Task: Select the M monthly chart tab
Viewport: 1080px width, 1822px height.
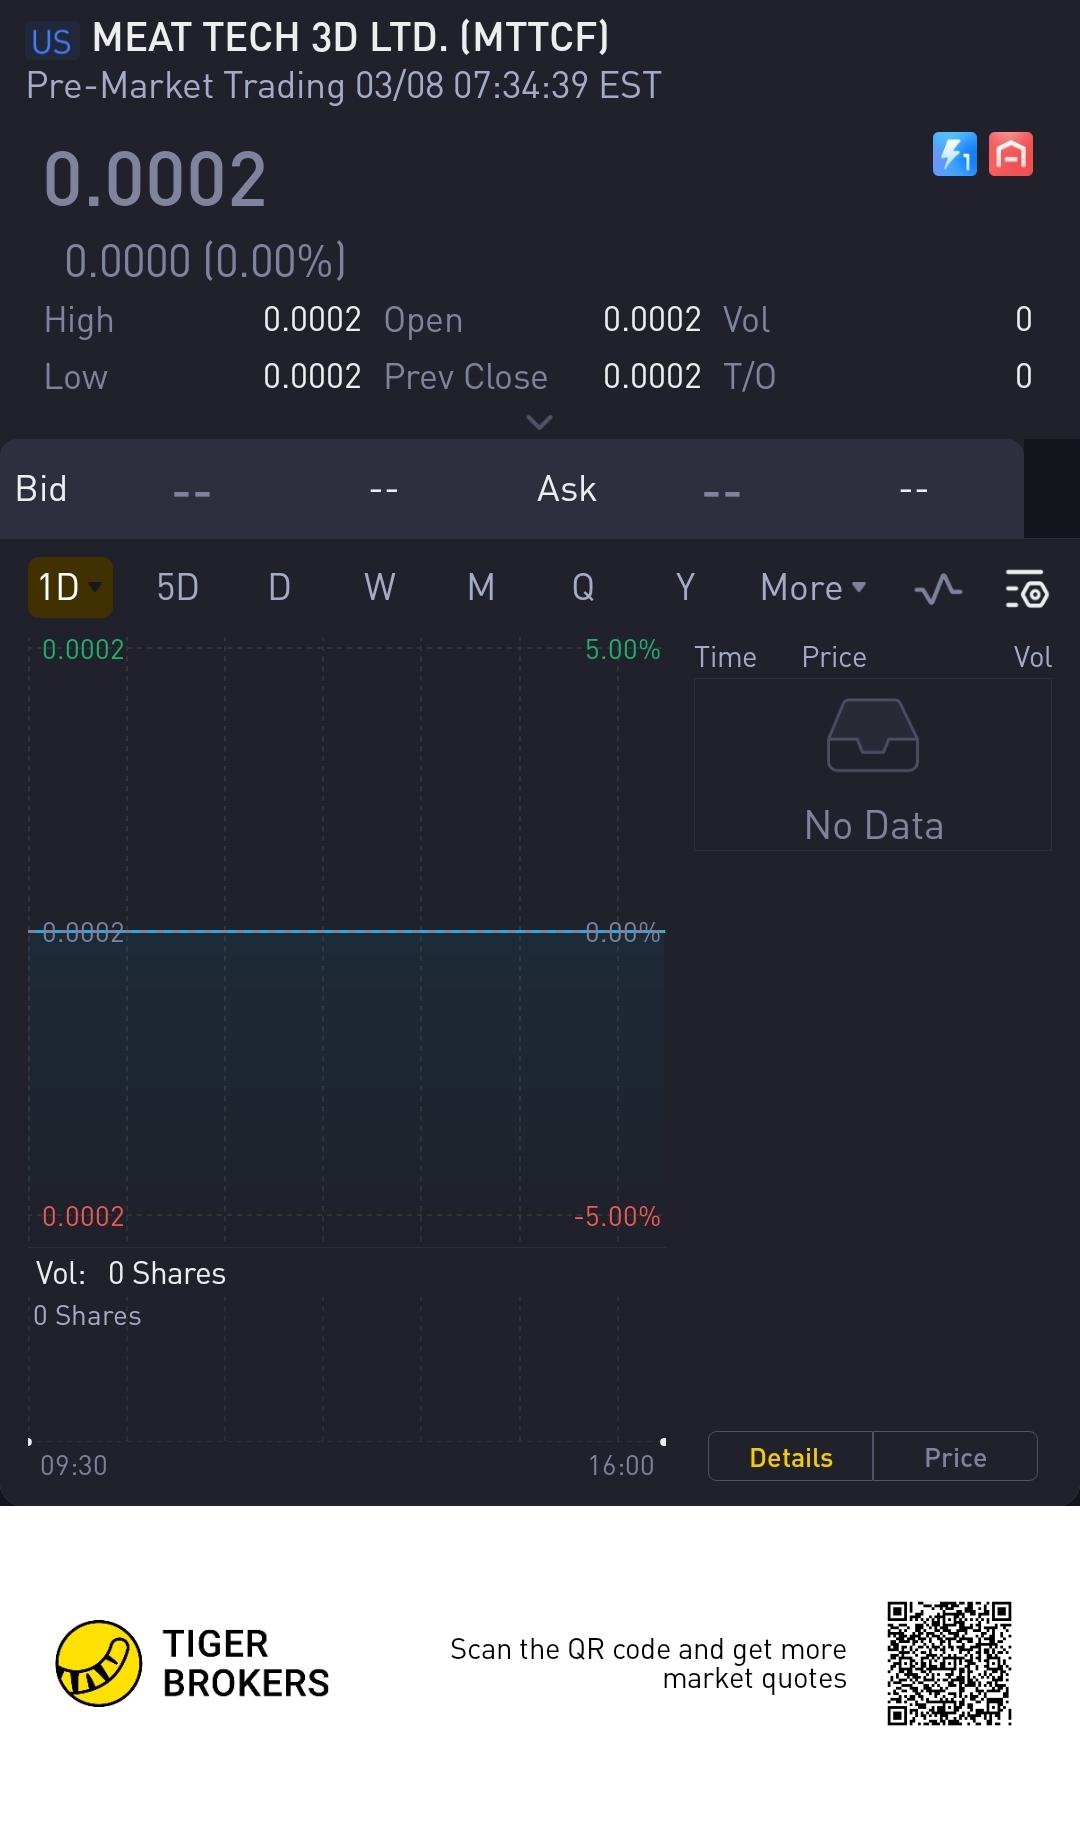Action: click(481, 588)
